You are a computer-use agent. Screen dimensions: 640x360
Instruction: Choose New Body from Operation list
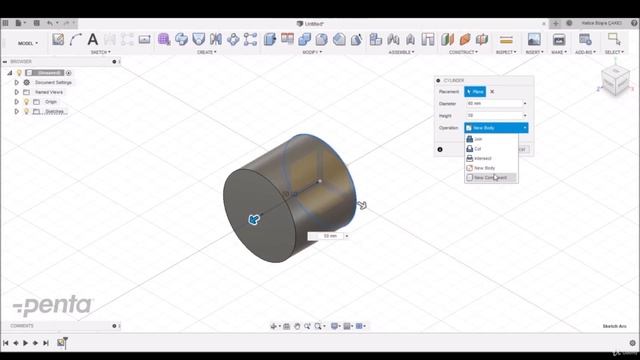point(491,168)
